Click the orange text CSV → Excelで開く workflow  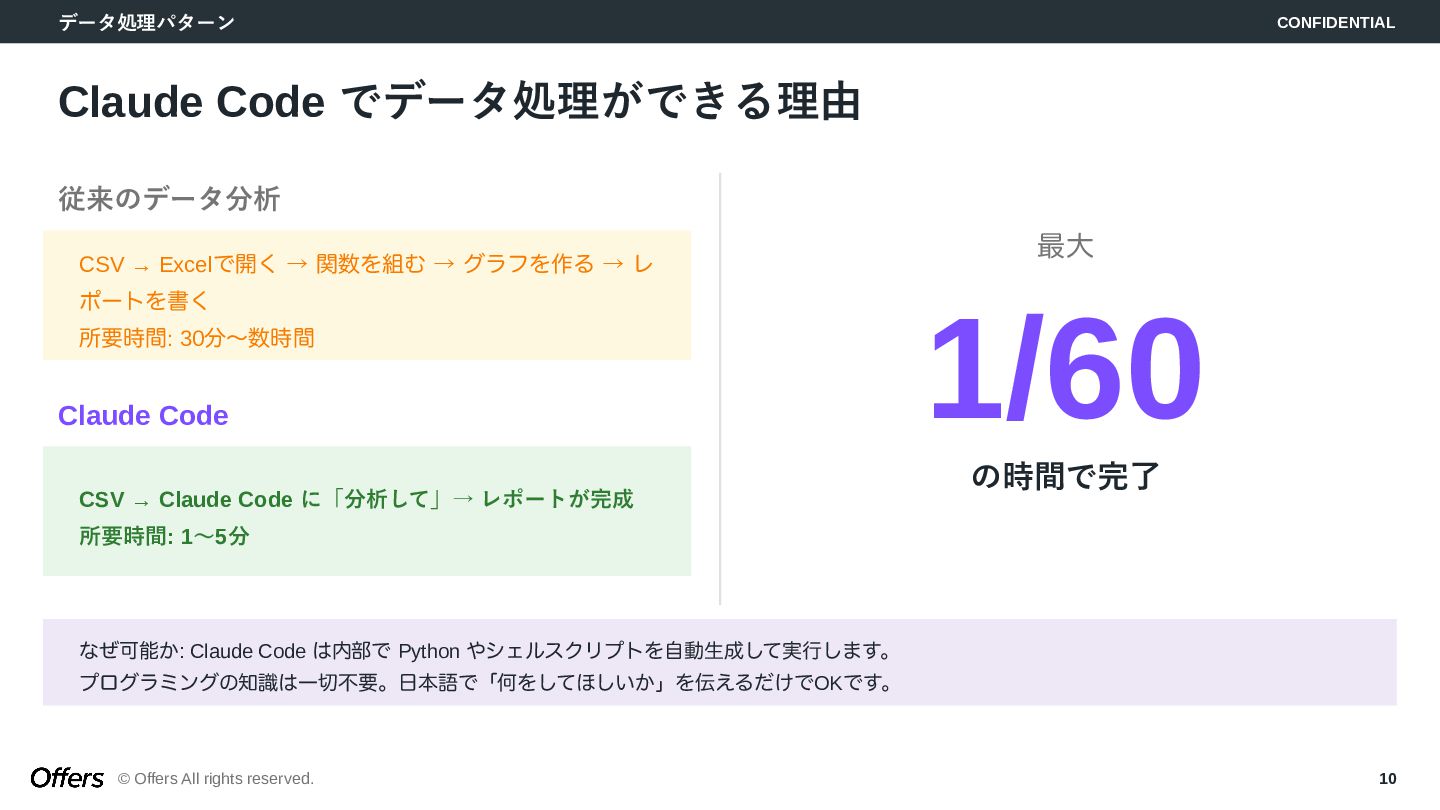tap(366, 282)
